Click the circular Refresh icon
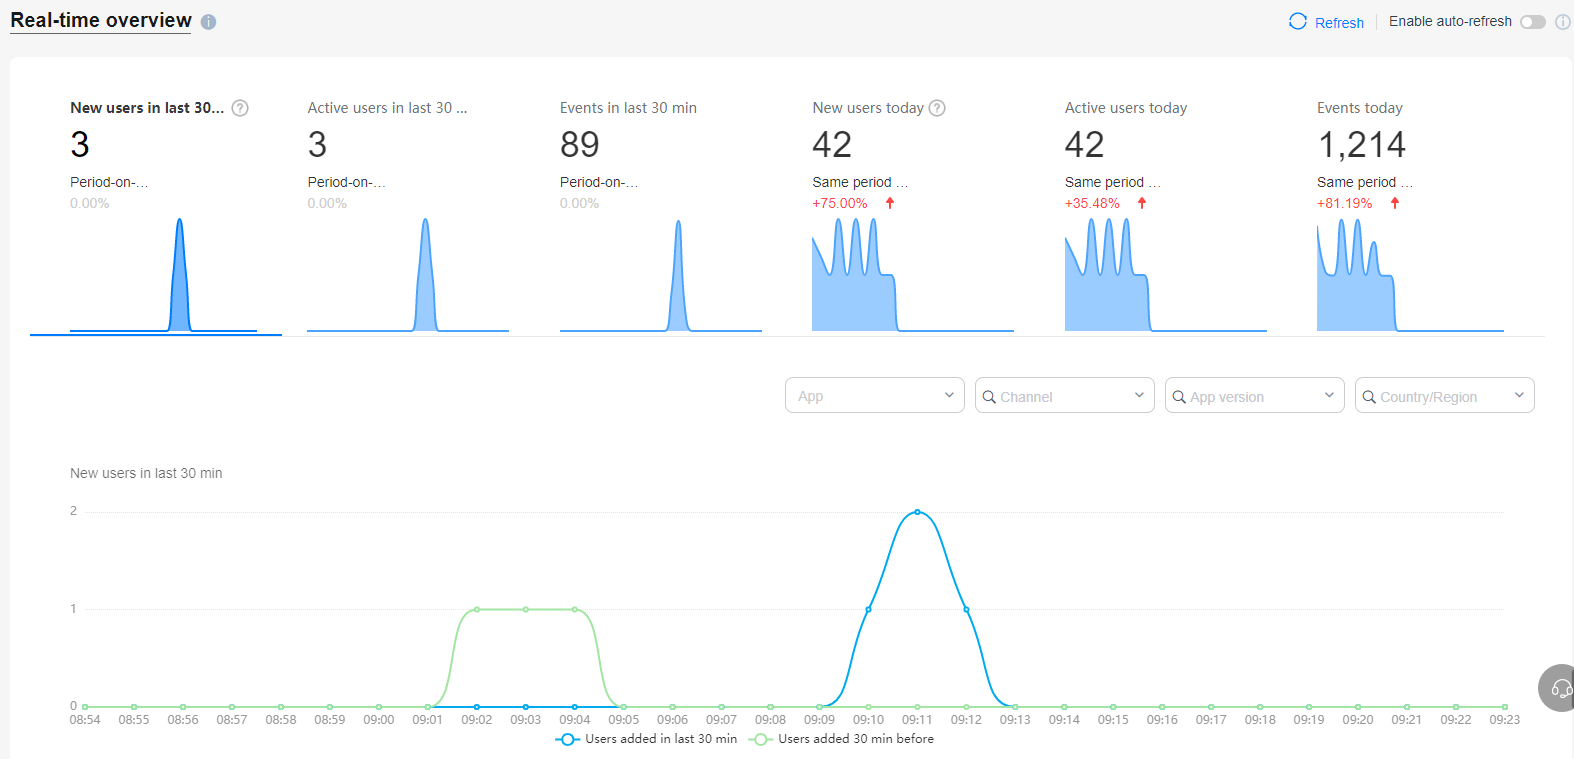Screen dimensions: 1574x759 pyautogui.click(x=1298, y=22)
